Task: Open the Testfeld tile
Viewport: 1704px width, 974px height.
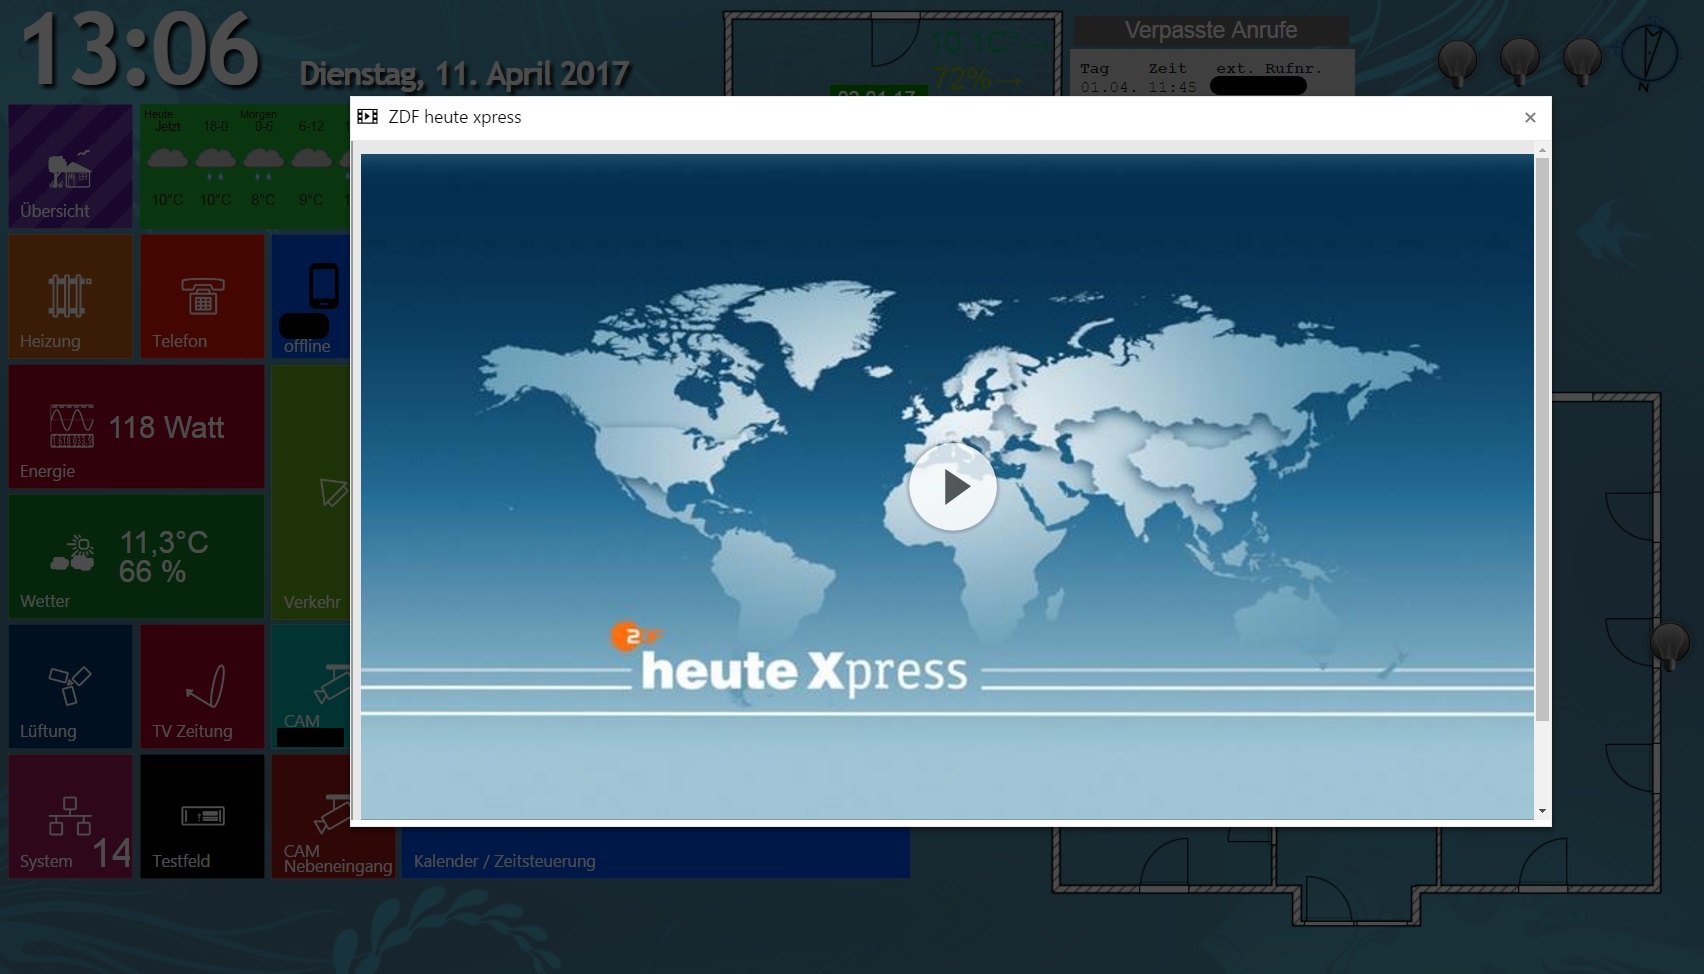Action: 202,816
